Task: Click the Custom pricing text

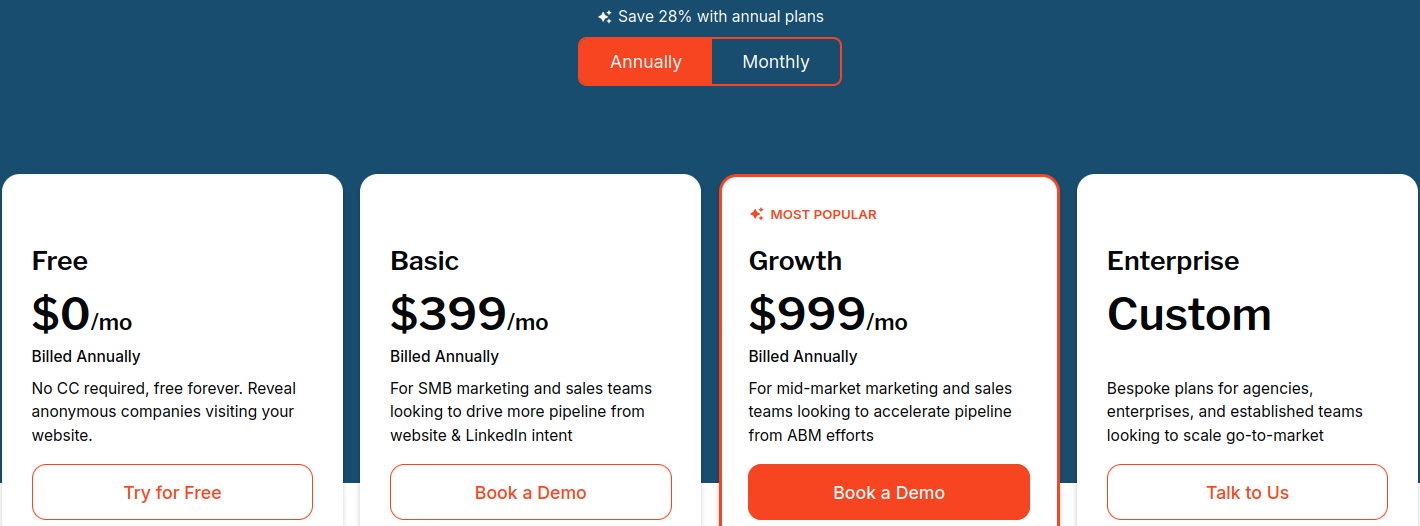Action: point(1189,314)
